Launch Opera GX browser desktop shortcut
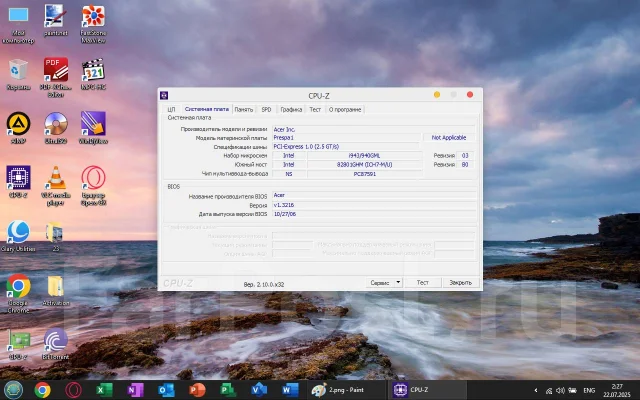640x400 pixels. (93, 186)
